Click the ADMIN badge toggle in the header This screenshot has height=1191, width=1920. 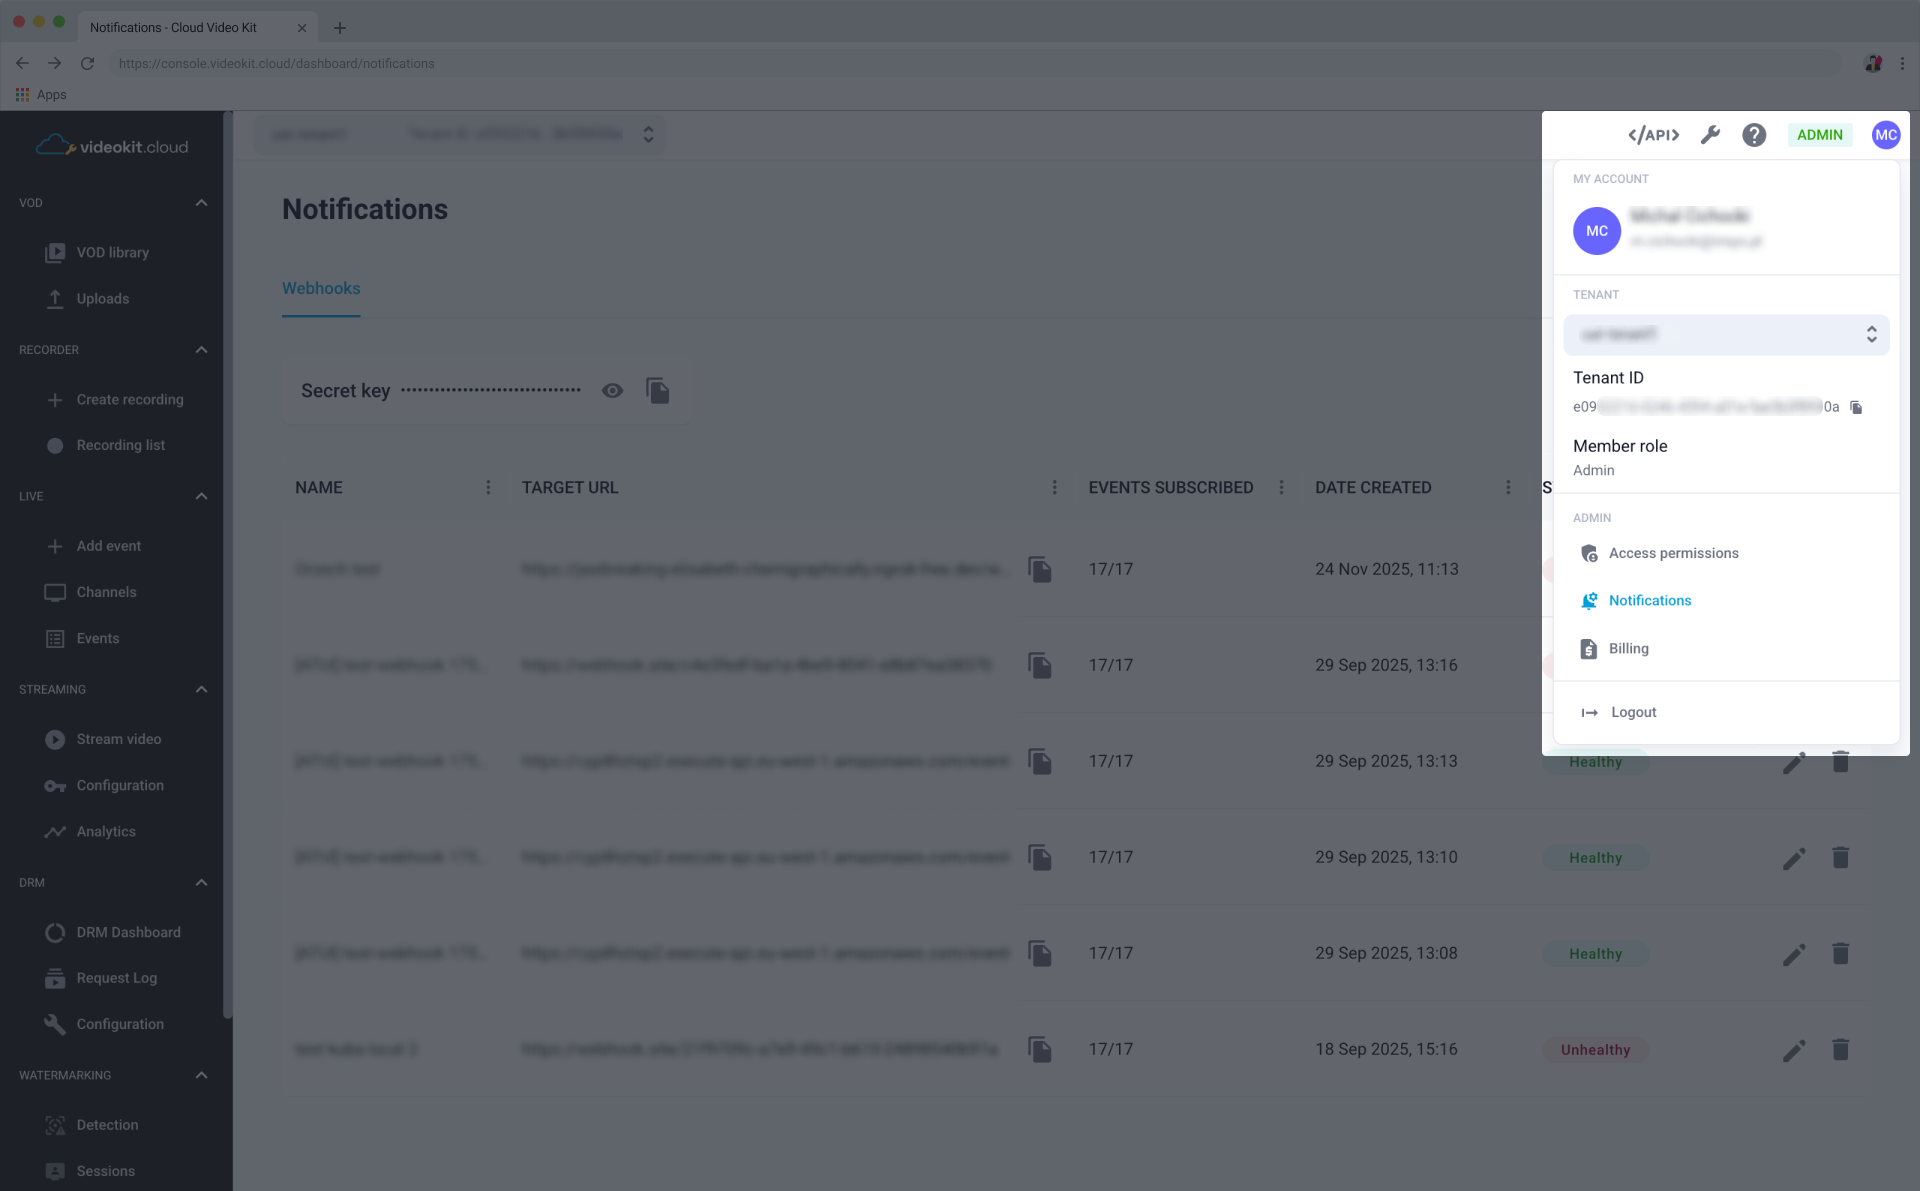(x=1819, y=134)
